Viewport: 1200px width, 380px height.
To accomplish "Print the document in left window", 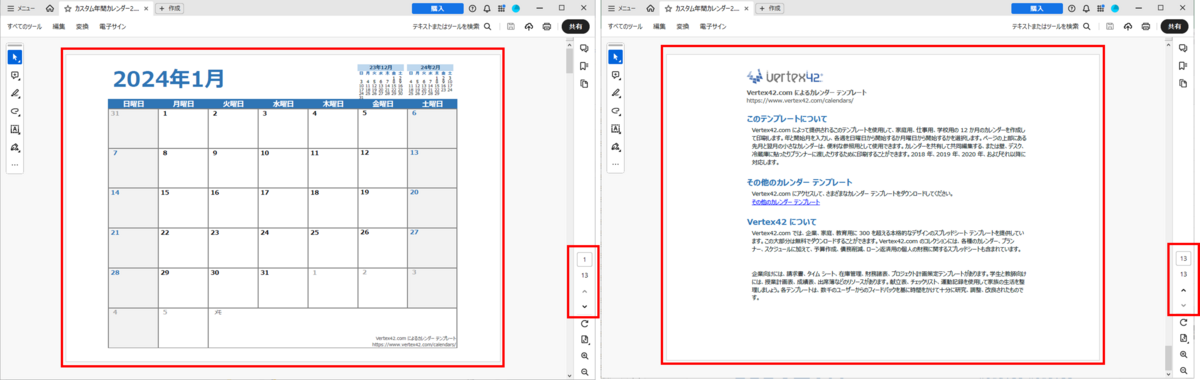I will 546,26.
